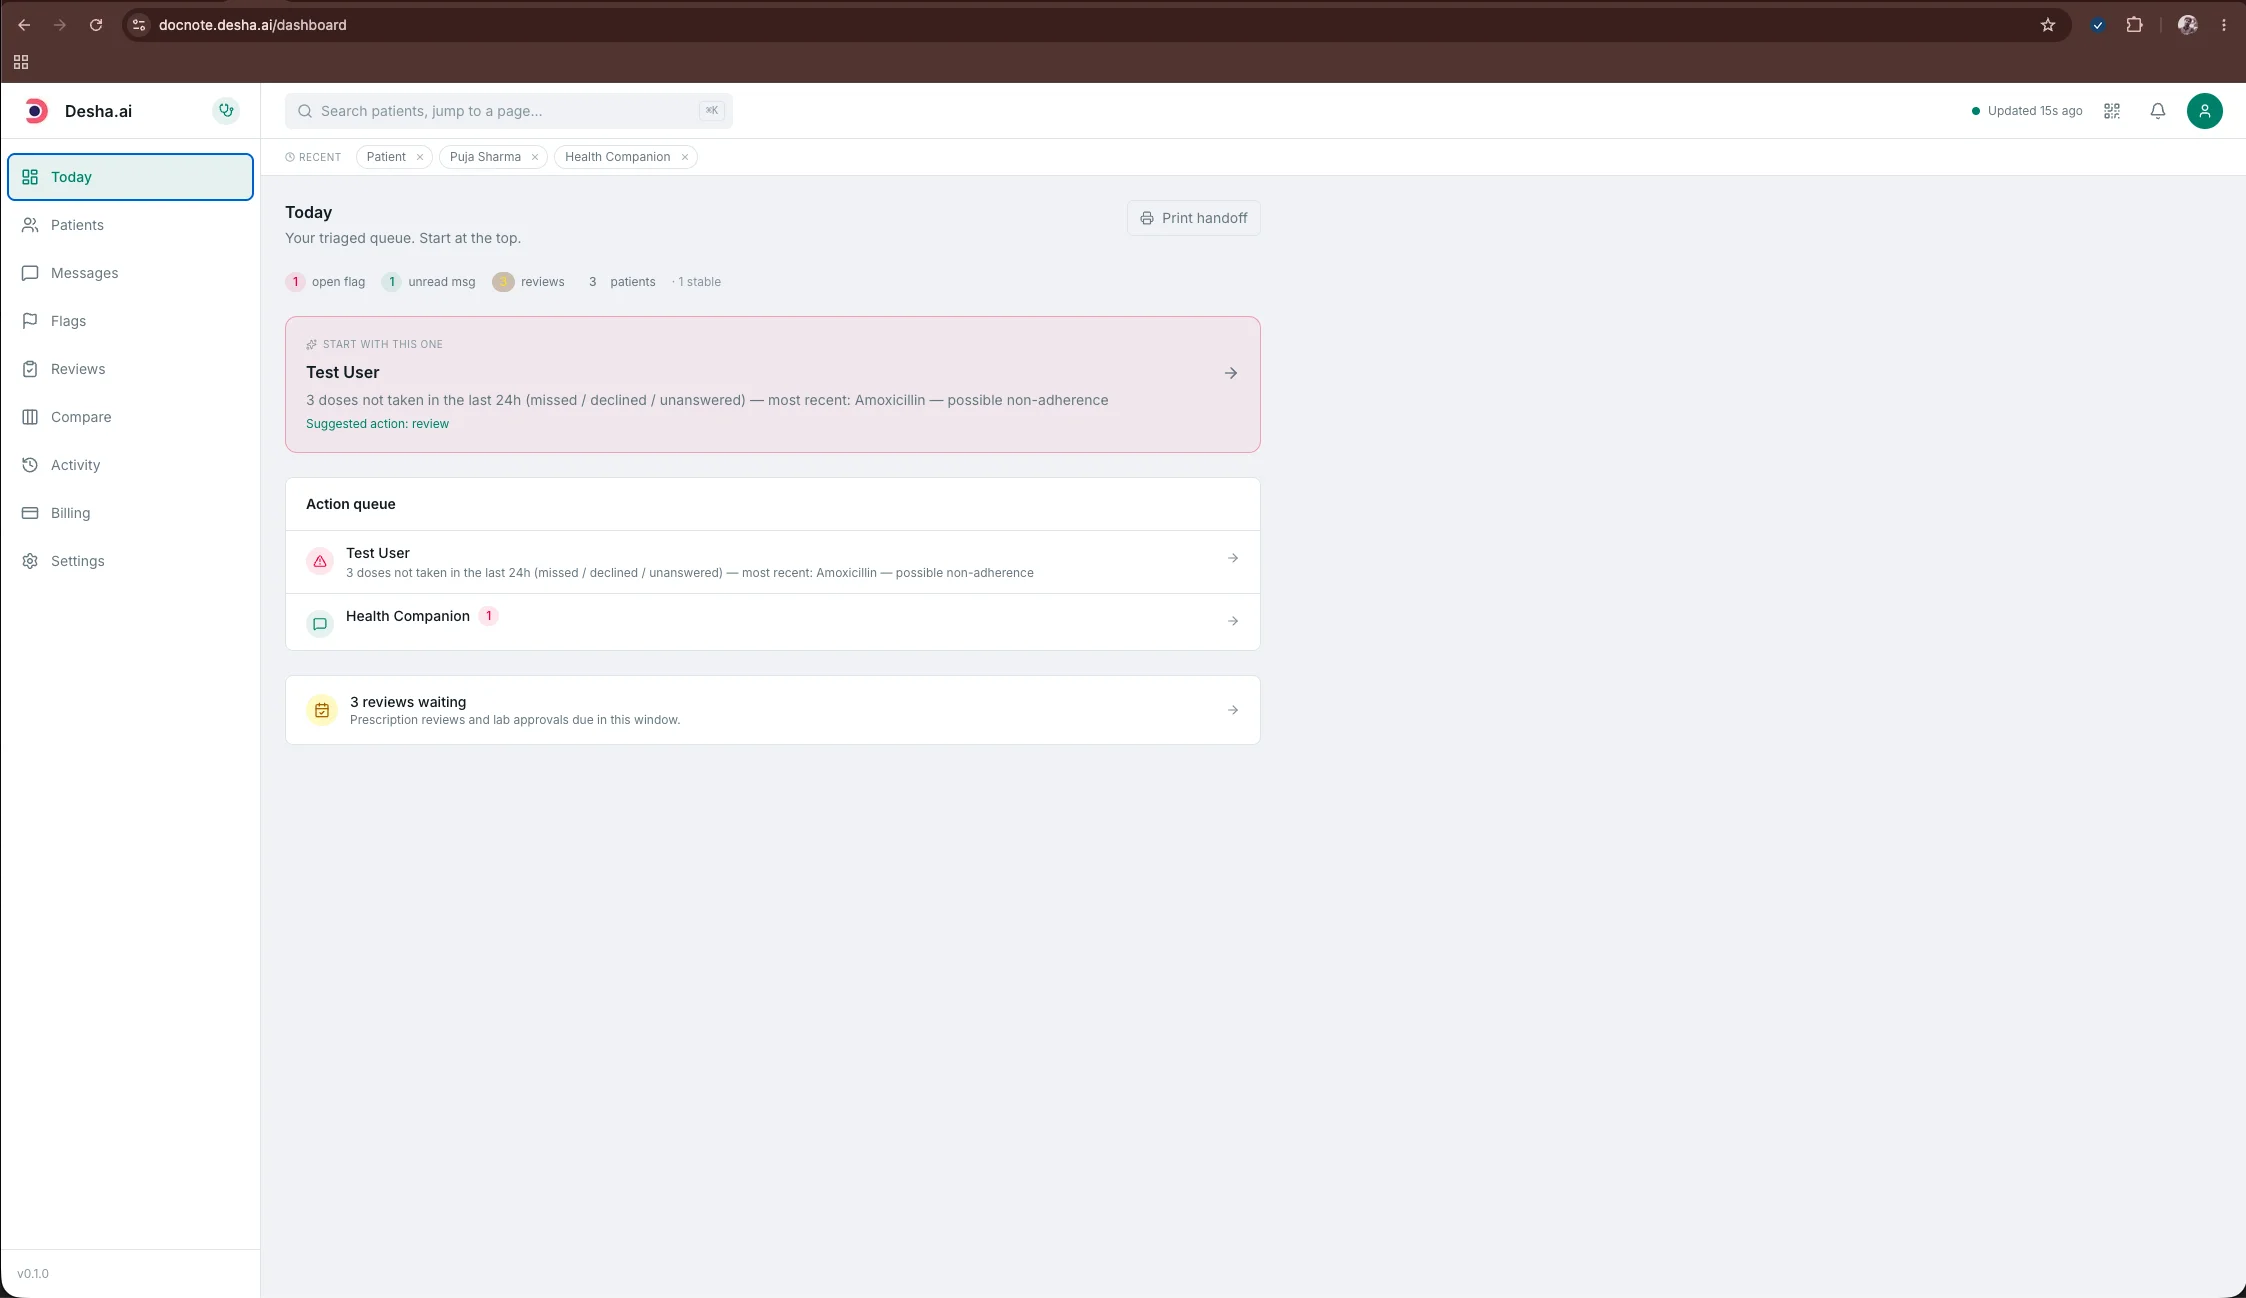Click the Updated 15s ago status
This screenshot has width=2246, height=1298.
(x=2027, y=111)
